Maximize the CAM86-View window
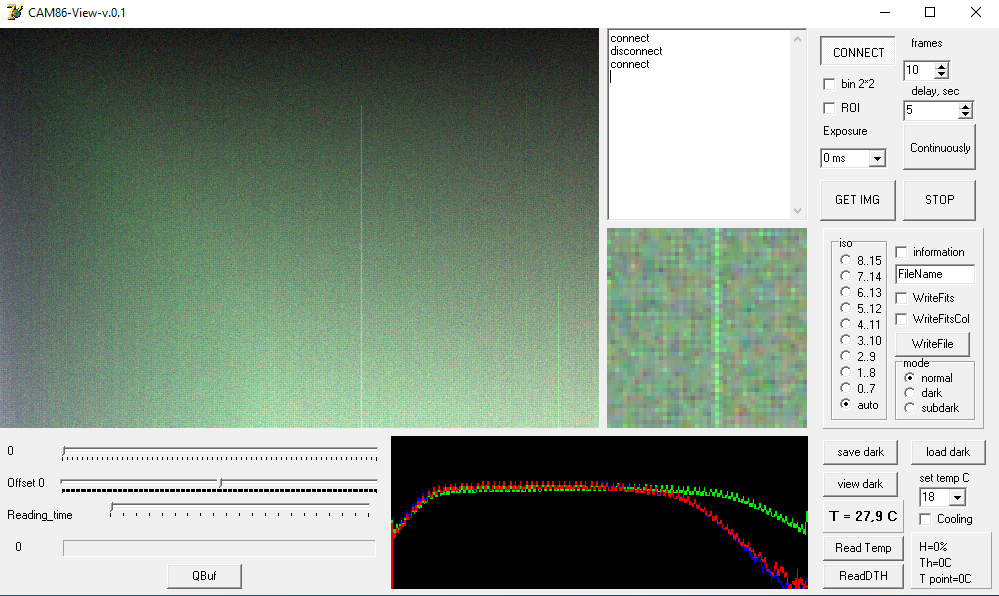The height and width of the screenshot is (596, 999). [x=930, y=12]
